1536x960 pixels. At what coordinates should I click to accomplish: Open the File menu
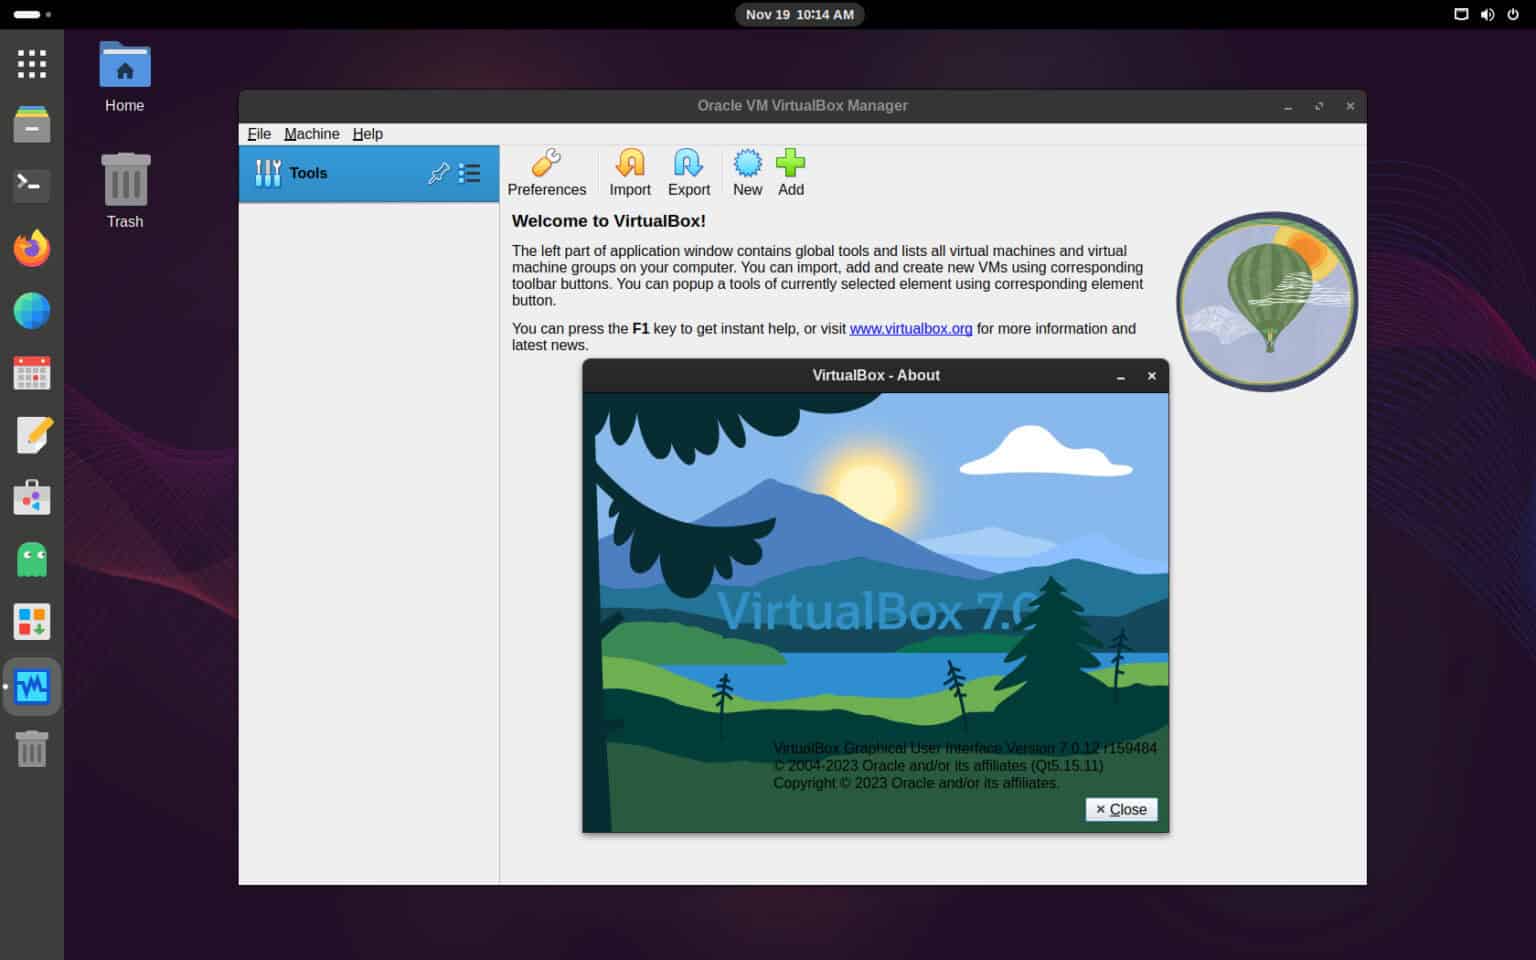pos(259,133)
